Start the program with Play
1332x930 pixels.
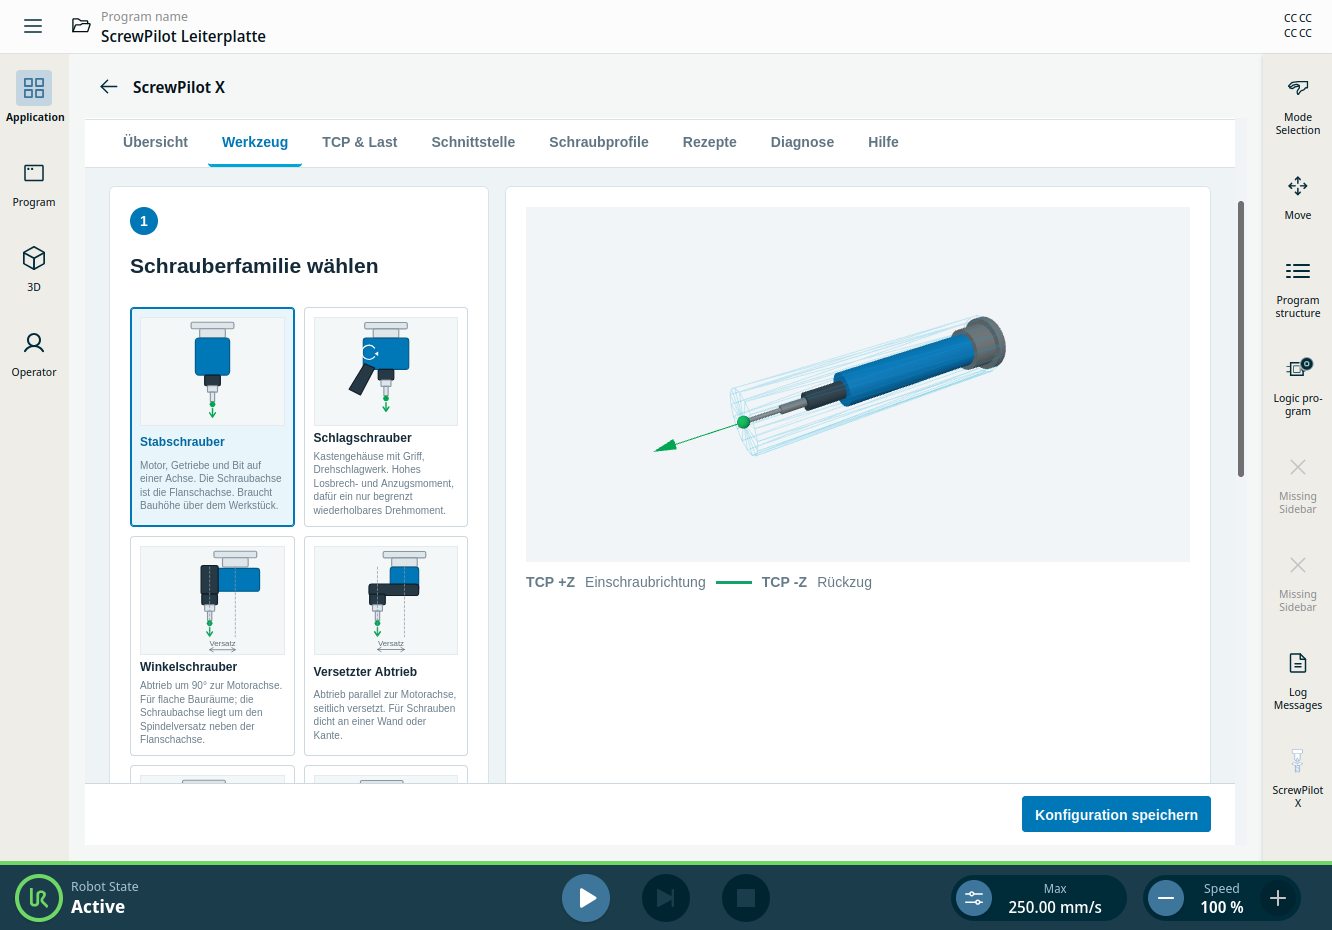586,898
